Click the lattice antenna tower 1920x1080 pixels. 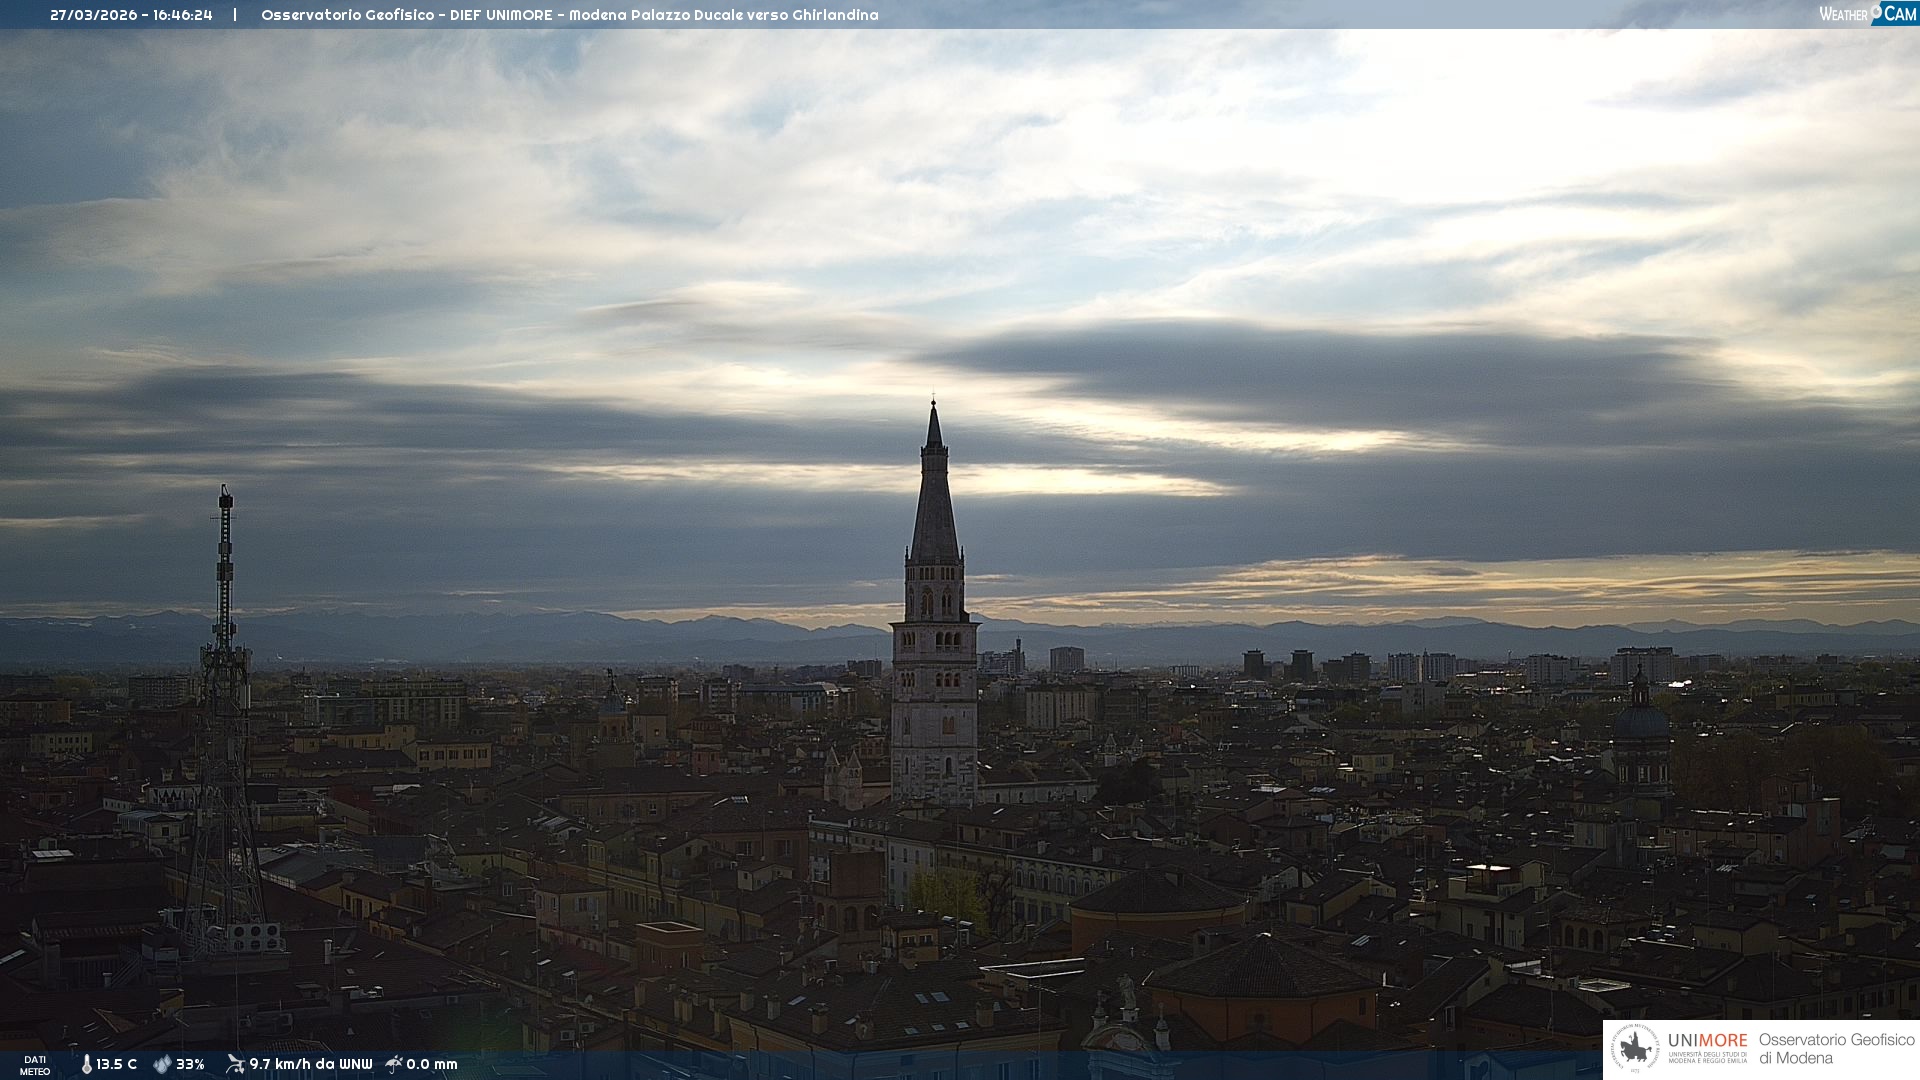click(224, 720)
